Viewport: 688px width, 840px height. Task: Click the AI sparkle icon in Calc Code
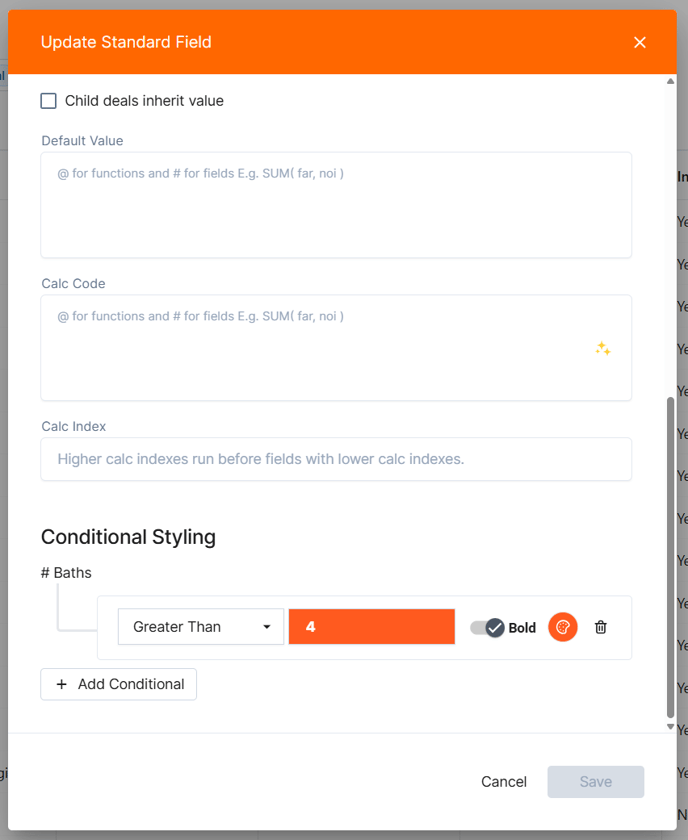pyautogui.click(x=603, y=348)
